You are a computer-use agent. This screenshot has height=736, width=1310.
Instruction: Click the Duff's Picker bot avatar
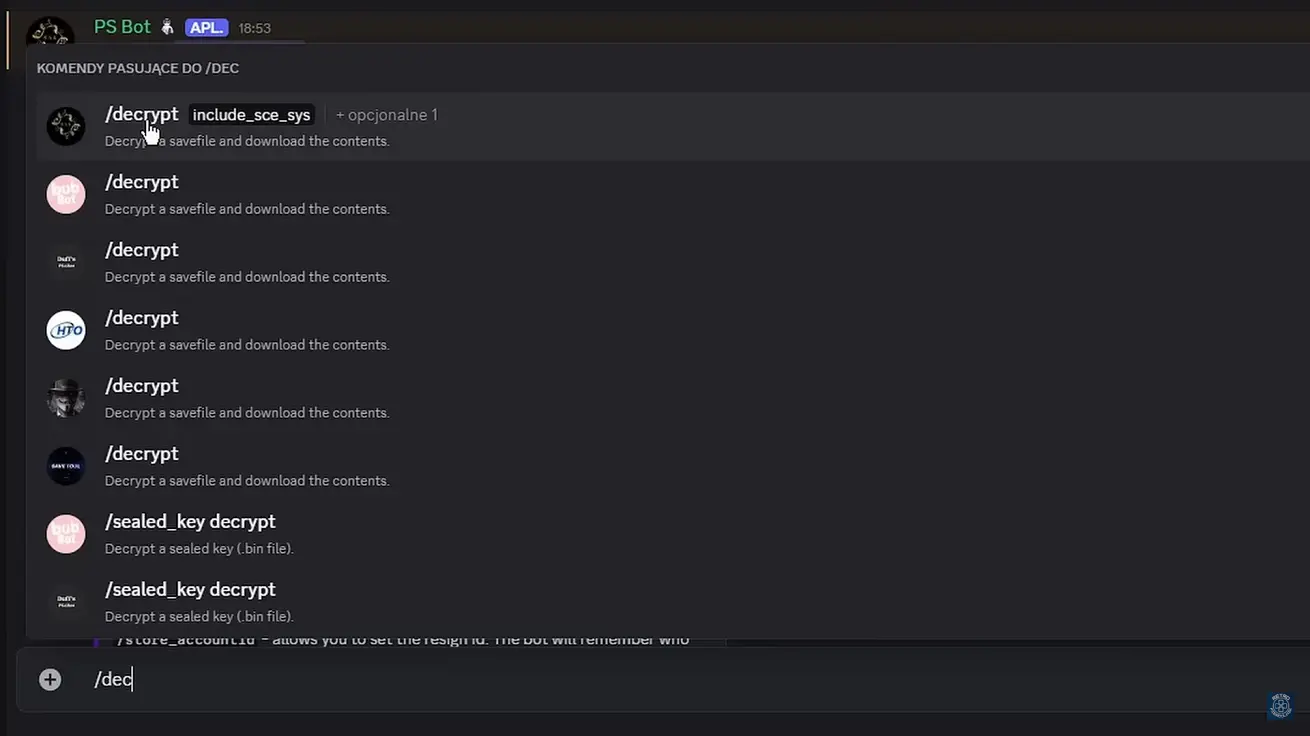click(65, 261)
